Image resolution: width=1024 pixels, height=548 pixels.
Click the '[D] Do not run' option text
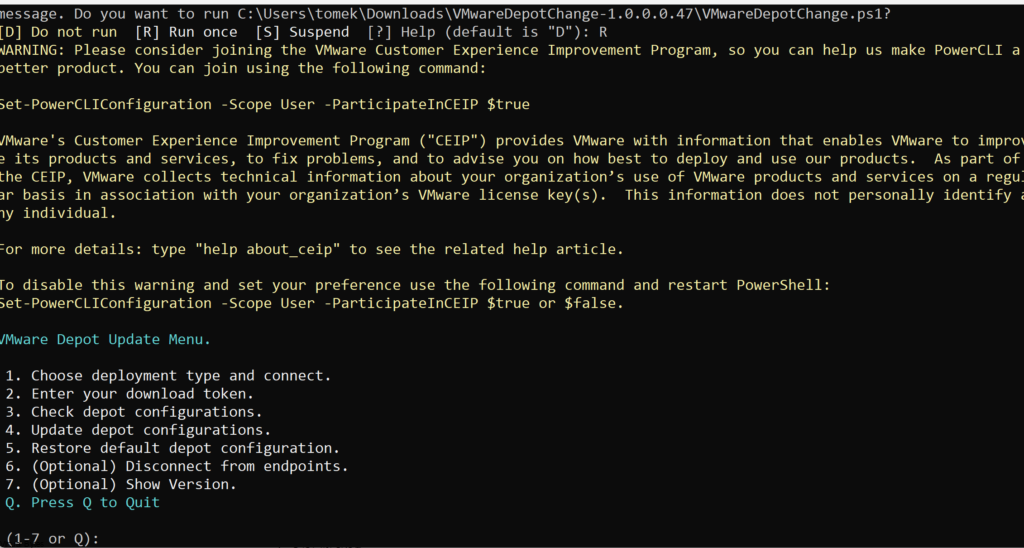59,32
